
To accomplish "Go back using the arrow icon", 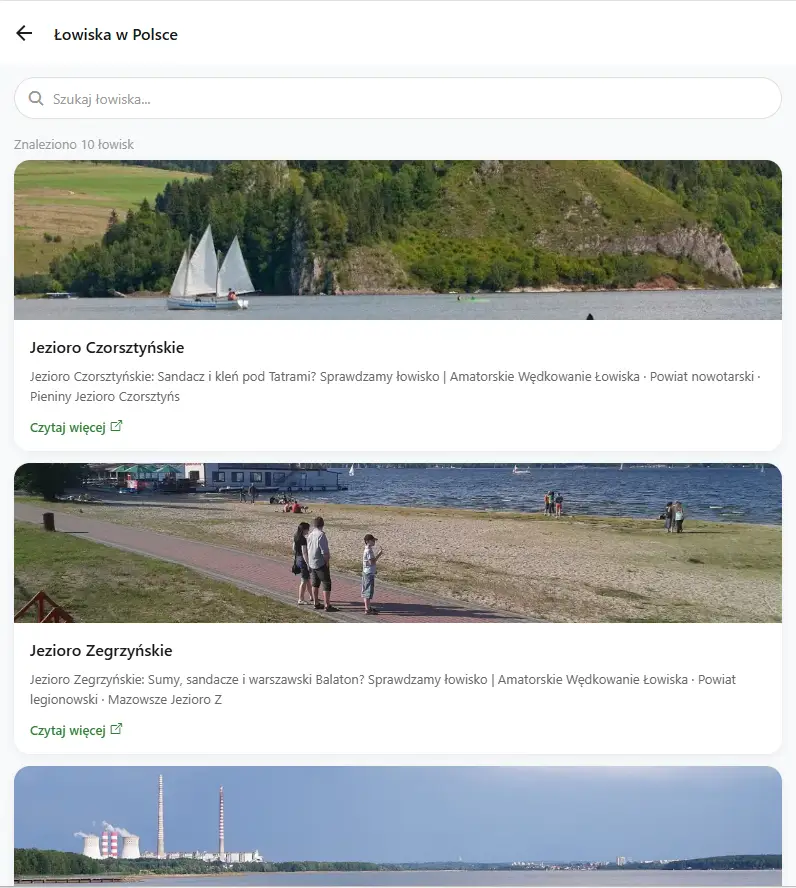I will pos(24,33).
